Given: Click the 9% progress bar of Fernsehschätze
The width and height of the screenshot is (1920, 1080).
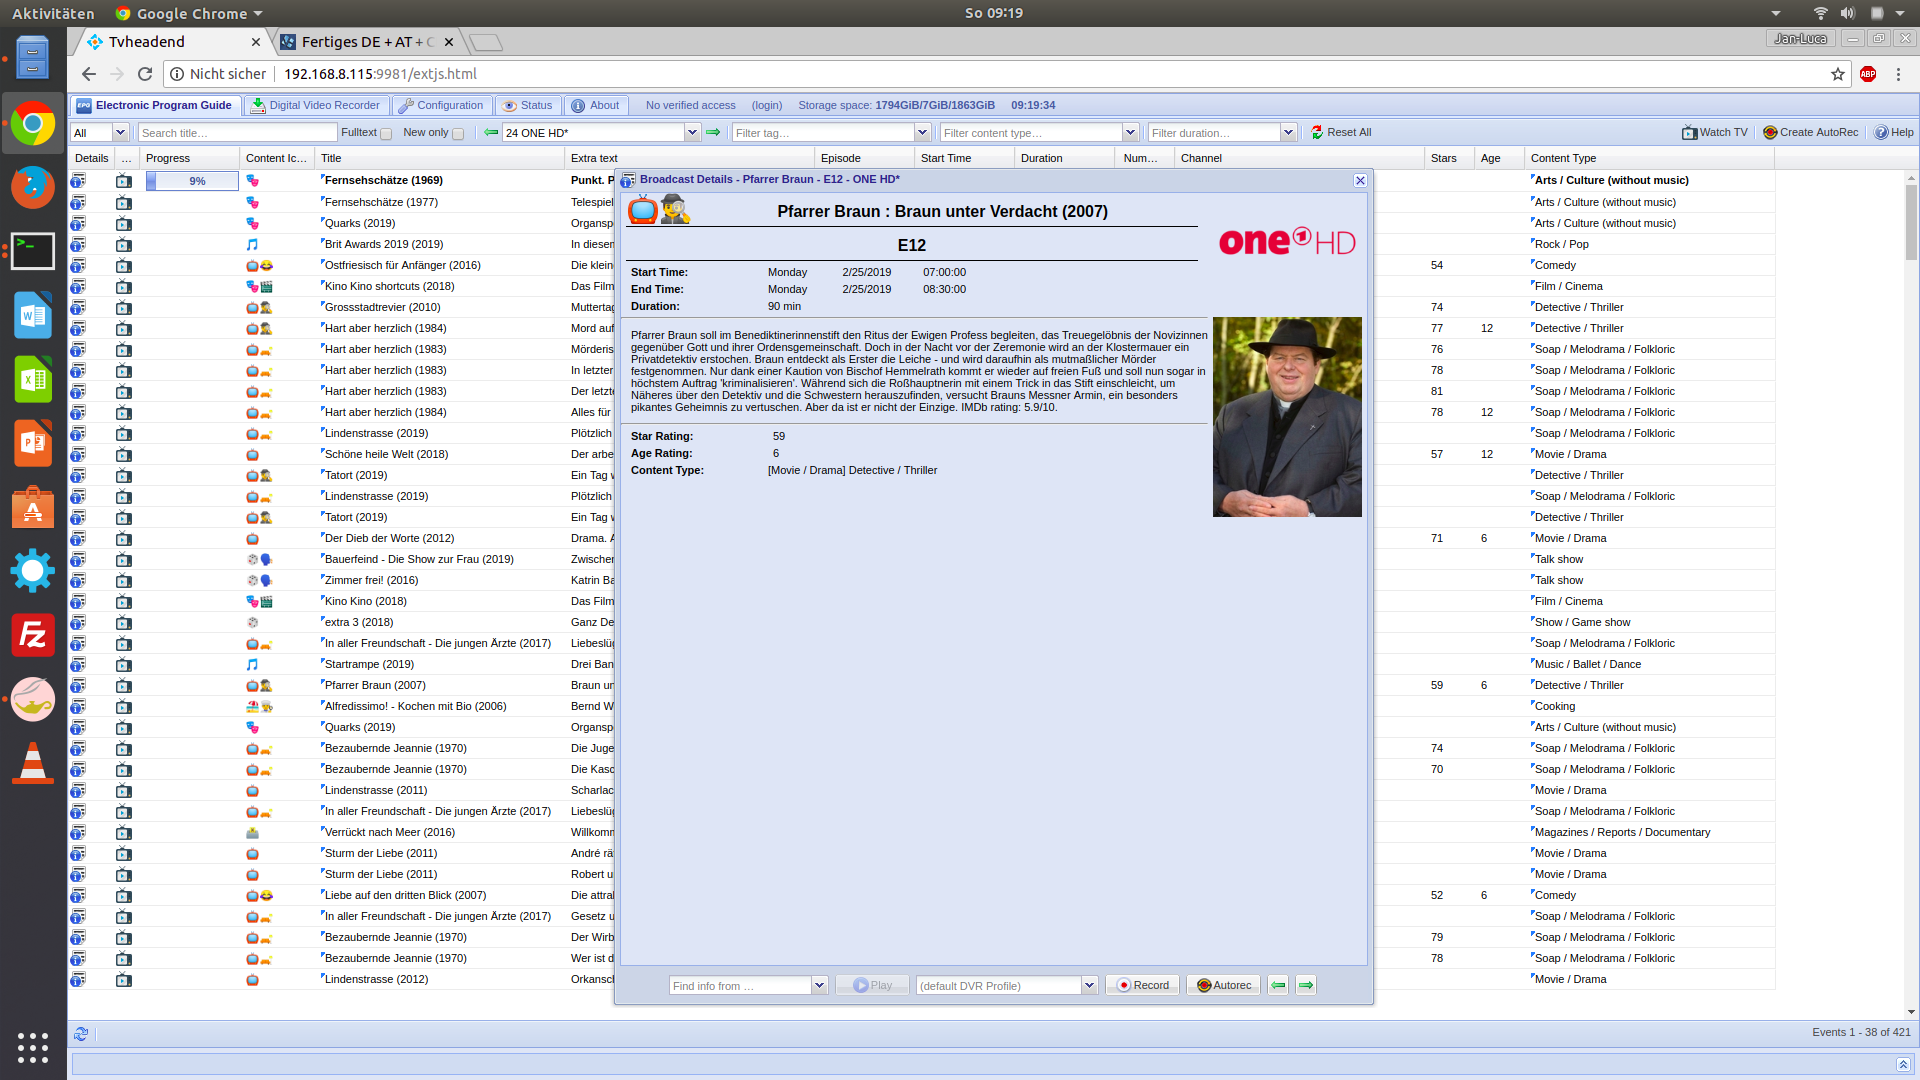Looking at the screenshot, I should coord(192,181).
